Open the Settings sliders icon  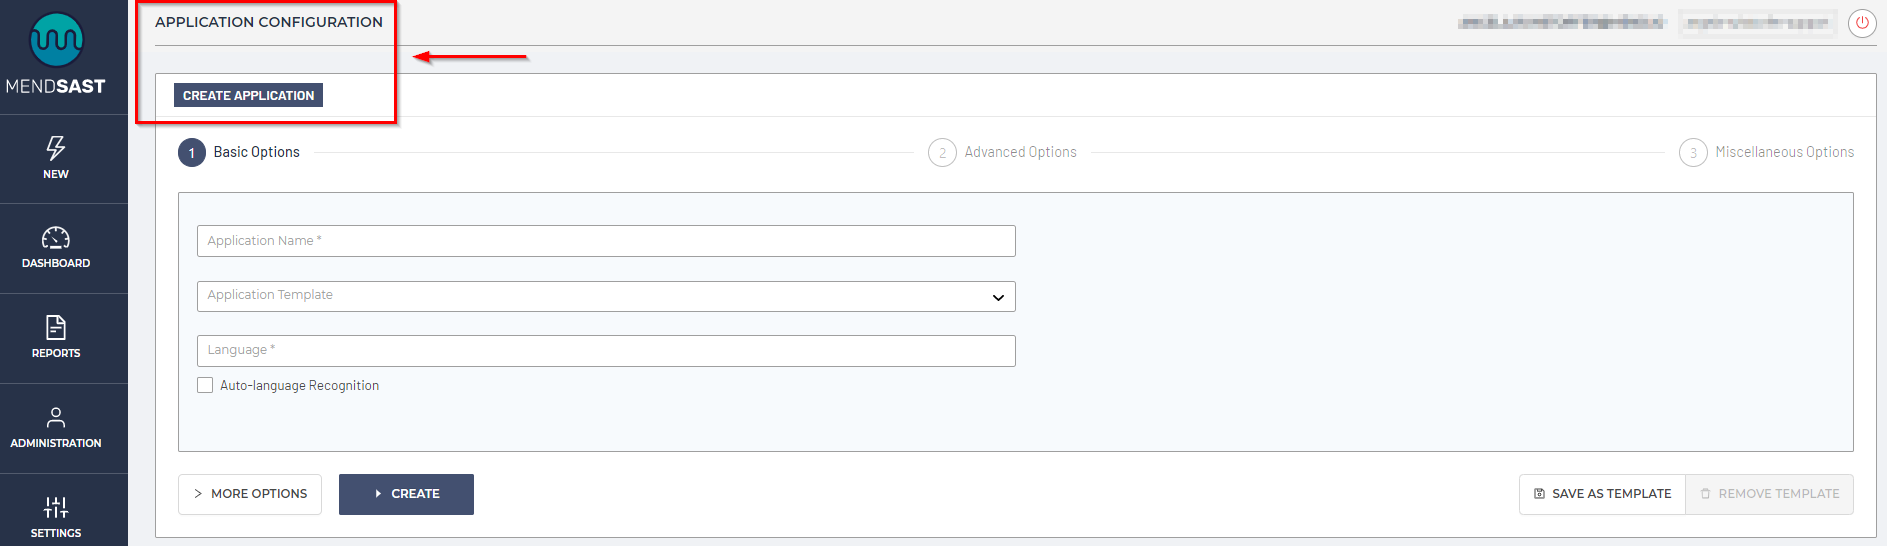point(56,507)
